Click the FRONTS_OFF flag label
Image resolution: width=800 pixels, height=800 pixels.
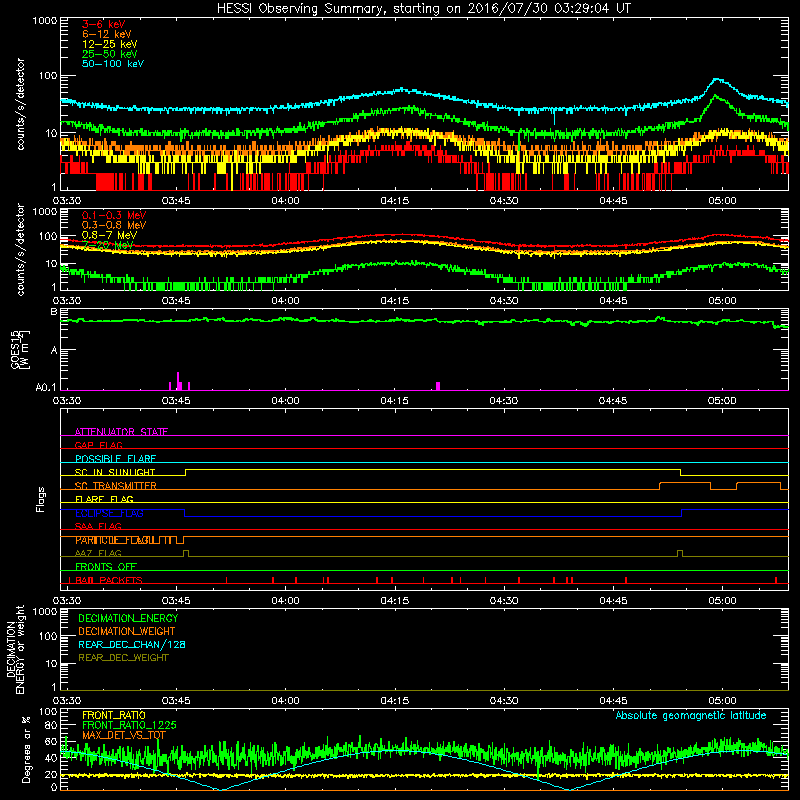(x=106, y=567)
